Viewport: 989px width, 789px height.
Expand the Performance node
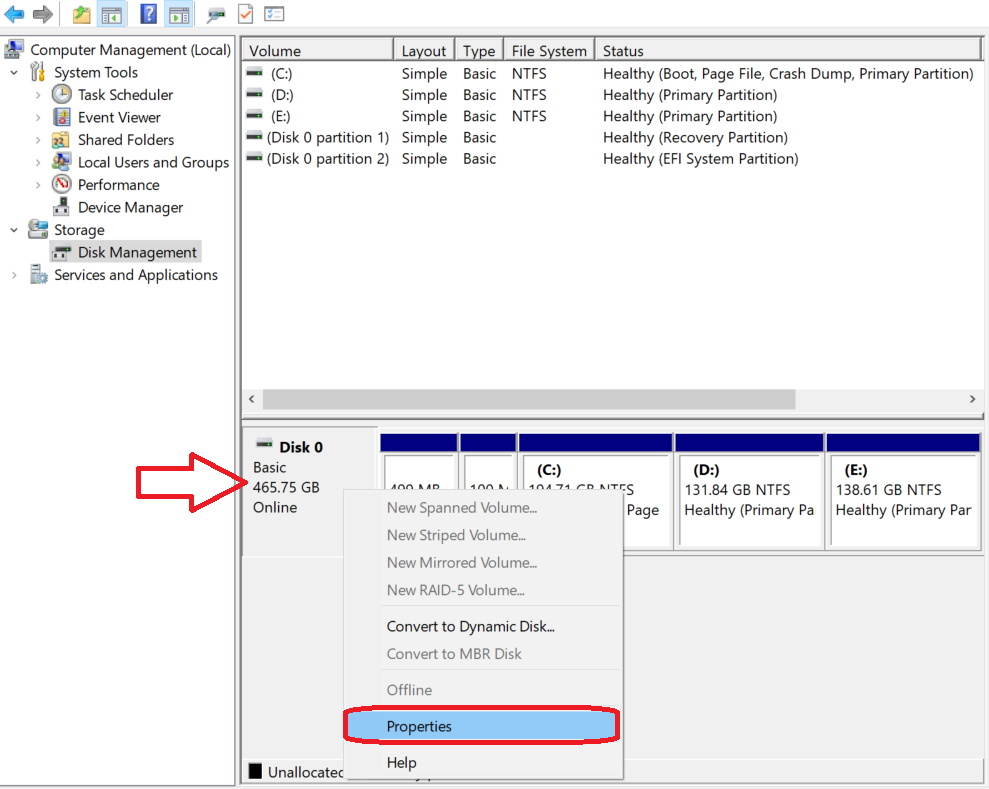click(38, 185)
